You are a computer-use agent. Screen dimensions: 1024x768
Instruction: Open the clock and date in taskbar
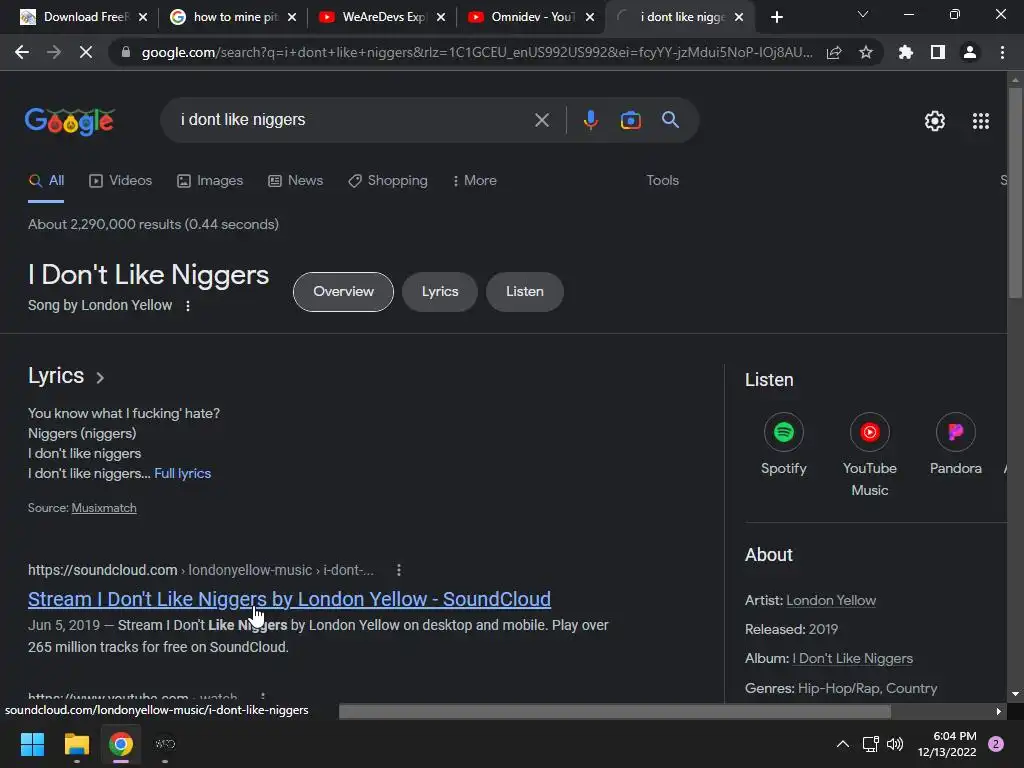click(947, 744)
